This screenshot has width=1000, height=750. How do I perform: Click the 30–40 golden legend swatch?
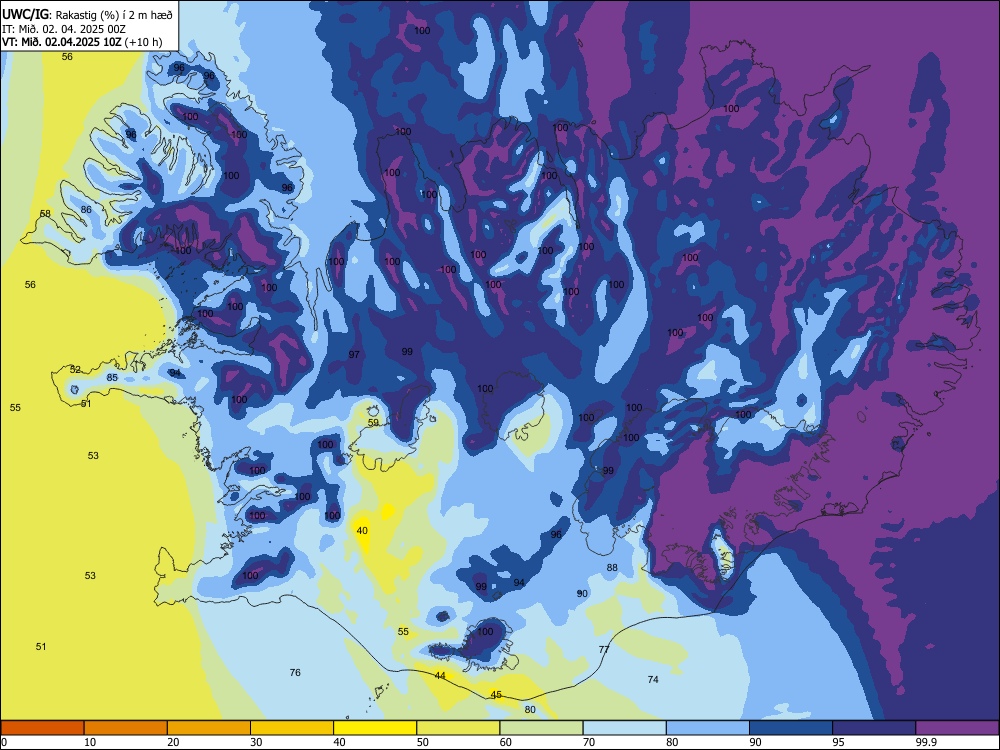point(292,728)
